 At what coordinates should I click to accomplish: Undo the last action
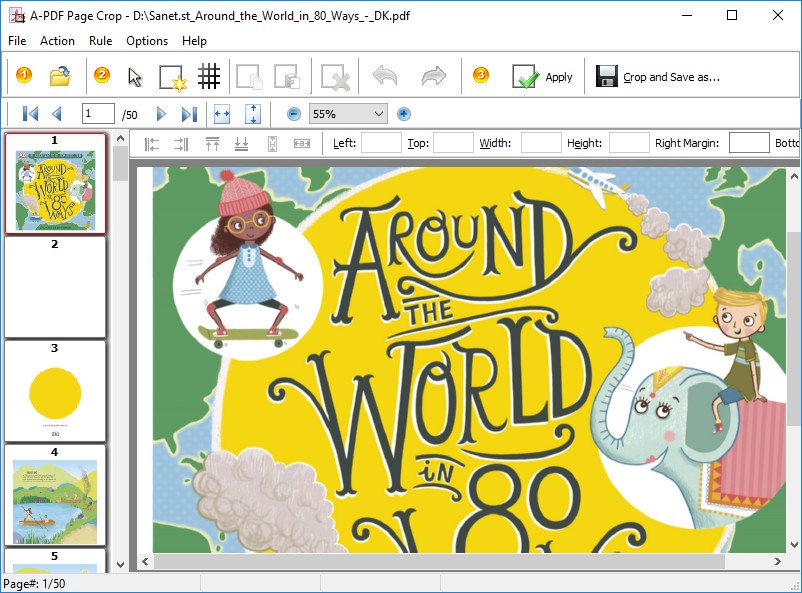(x=385, y=76)
